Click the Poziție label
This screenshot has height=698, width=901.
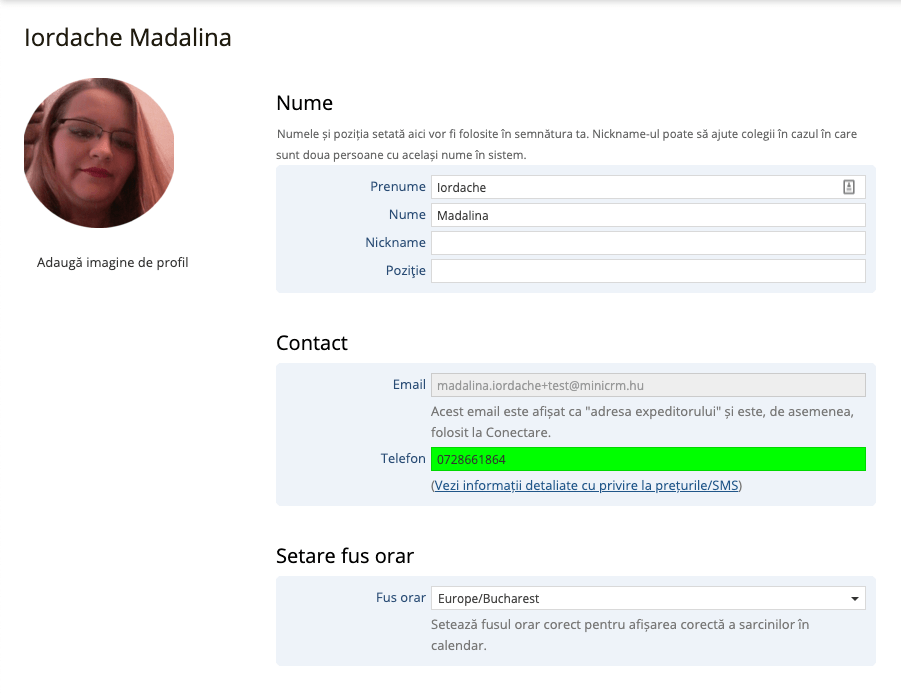(406, 271)
